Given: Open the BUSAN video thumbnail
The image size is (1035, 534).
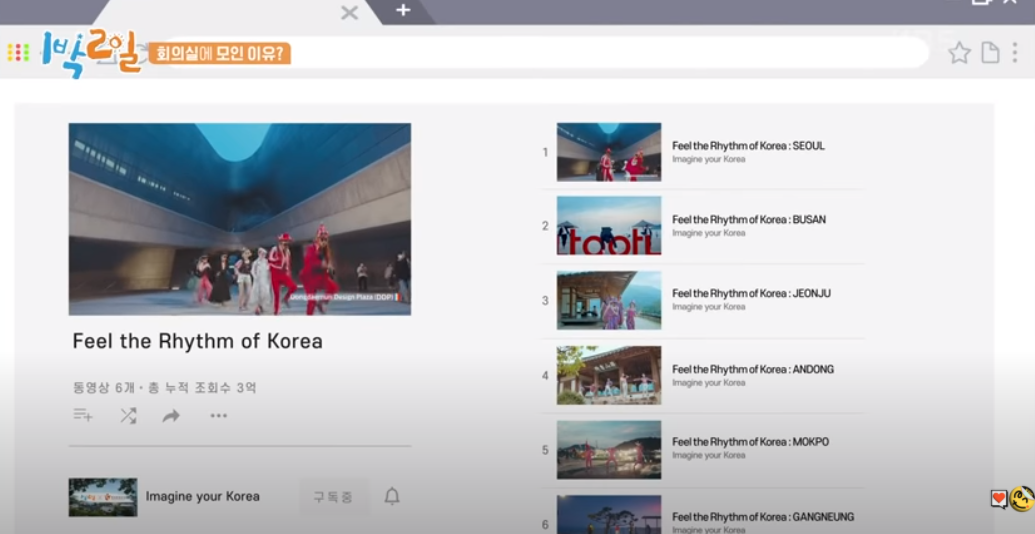Looking at the screenshot, I should tap(609, 226).
